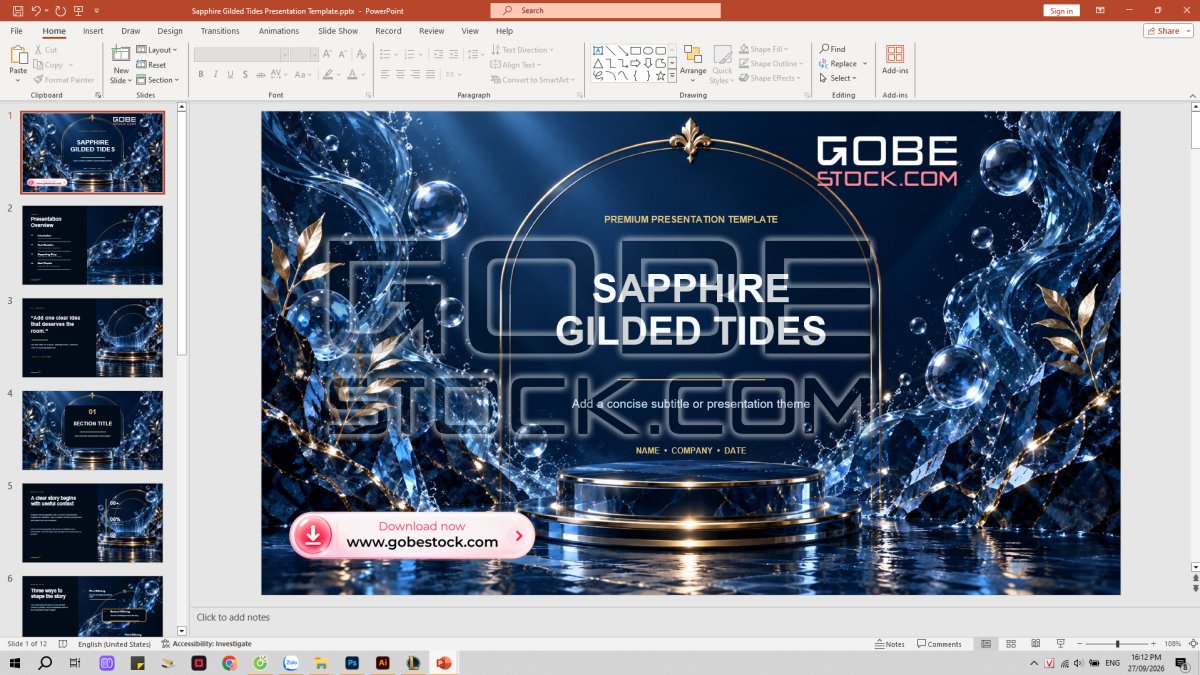Click the Undo arrow icon
This screenshot has height=675, width=1200.
coord(37,10)
